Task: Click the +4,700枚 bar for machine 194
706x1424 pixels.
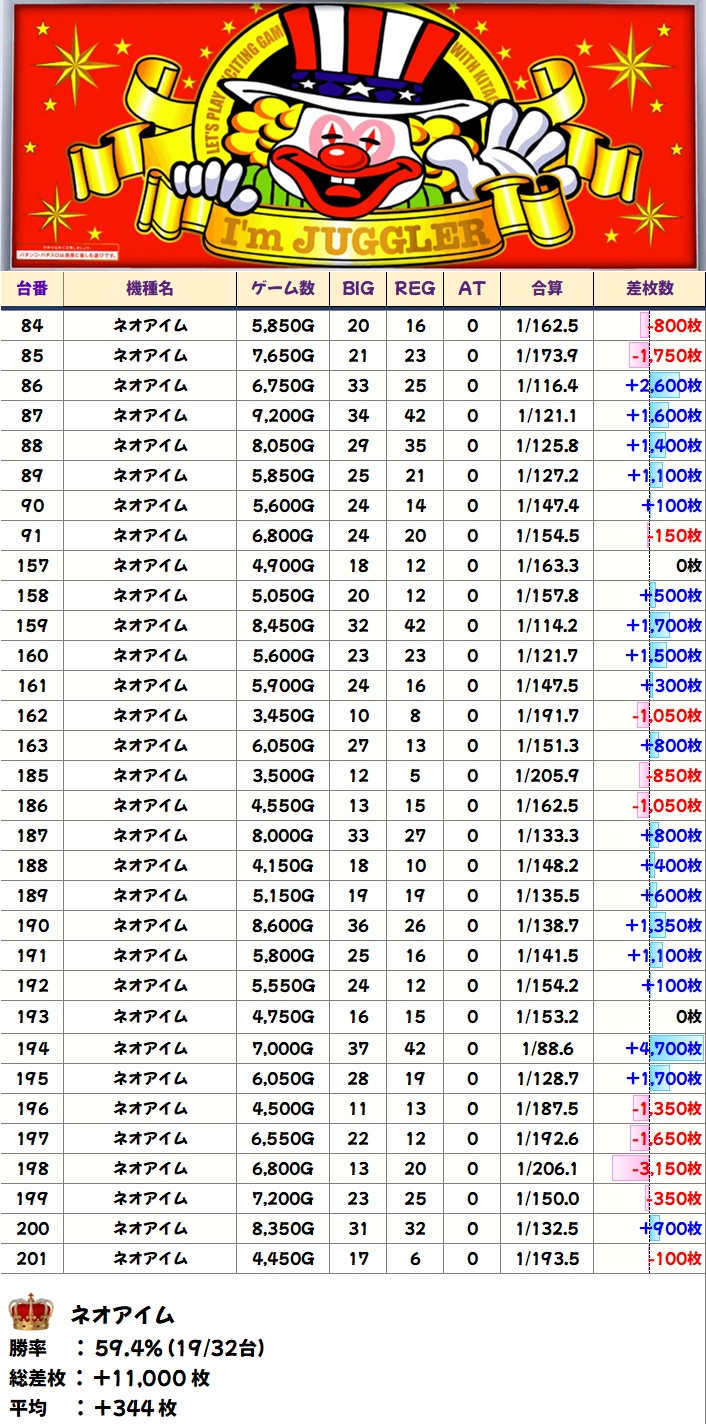Action: [663, 1049]
